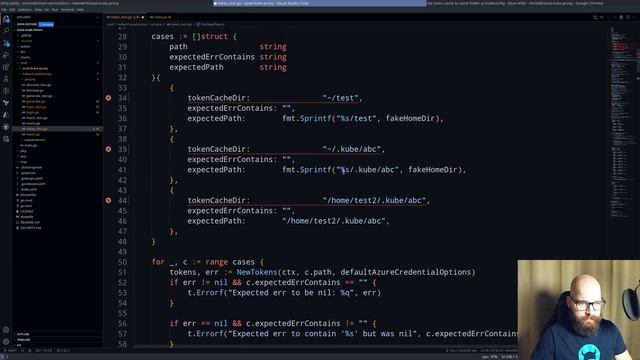Image resolution: width=640 pixels, height=360 pixels.
Task: Toggle the breakpoint on line 39
Action: click(108, 149)
